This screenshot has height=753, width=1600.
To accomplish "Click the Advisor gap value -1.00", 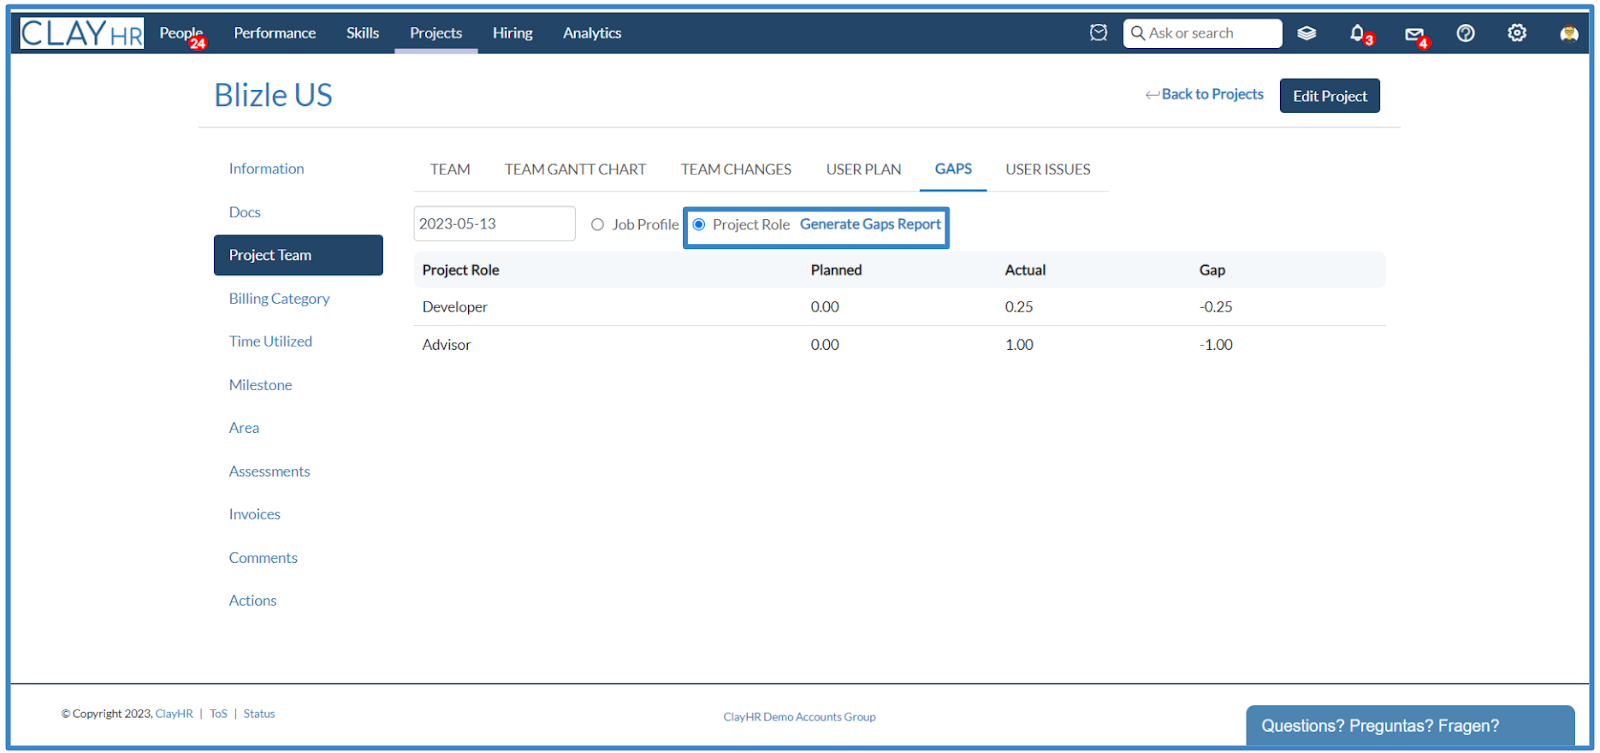I will pos(1216,345).
